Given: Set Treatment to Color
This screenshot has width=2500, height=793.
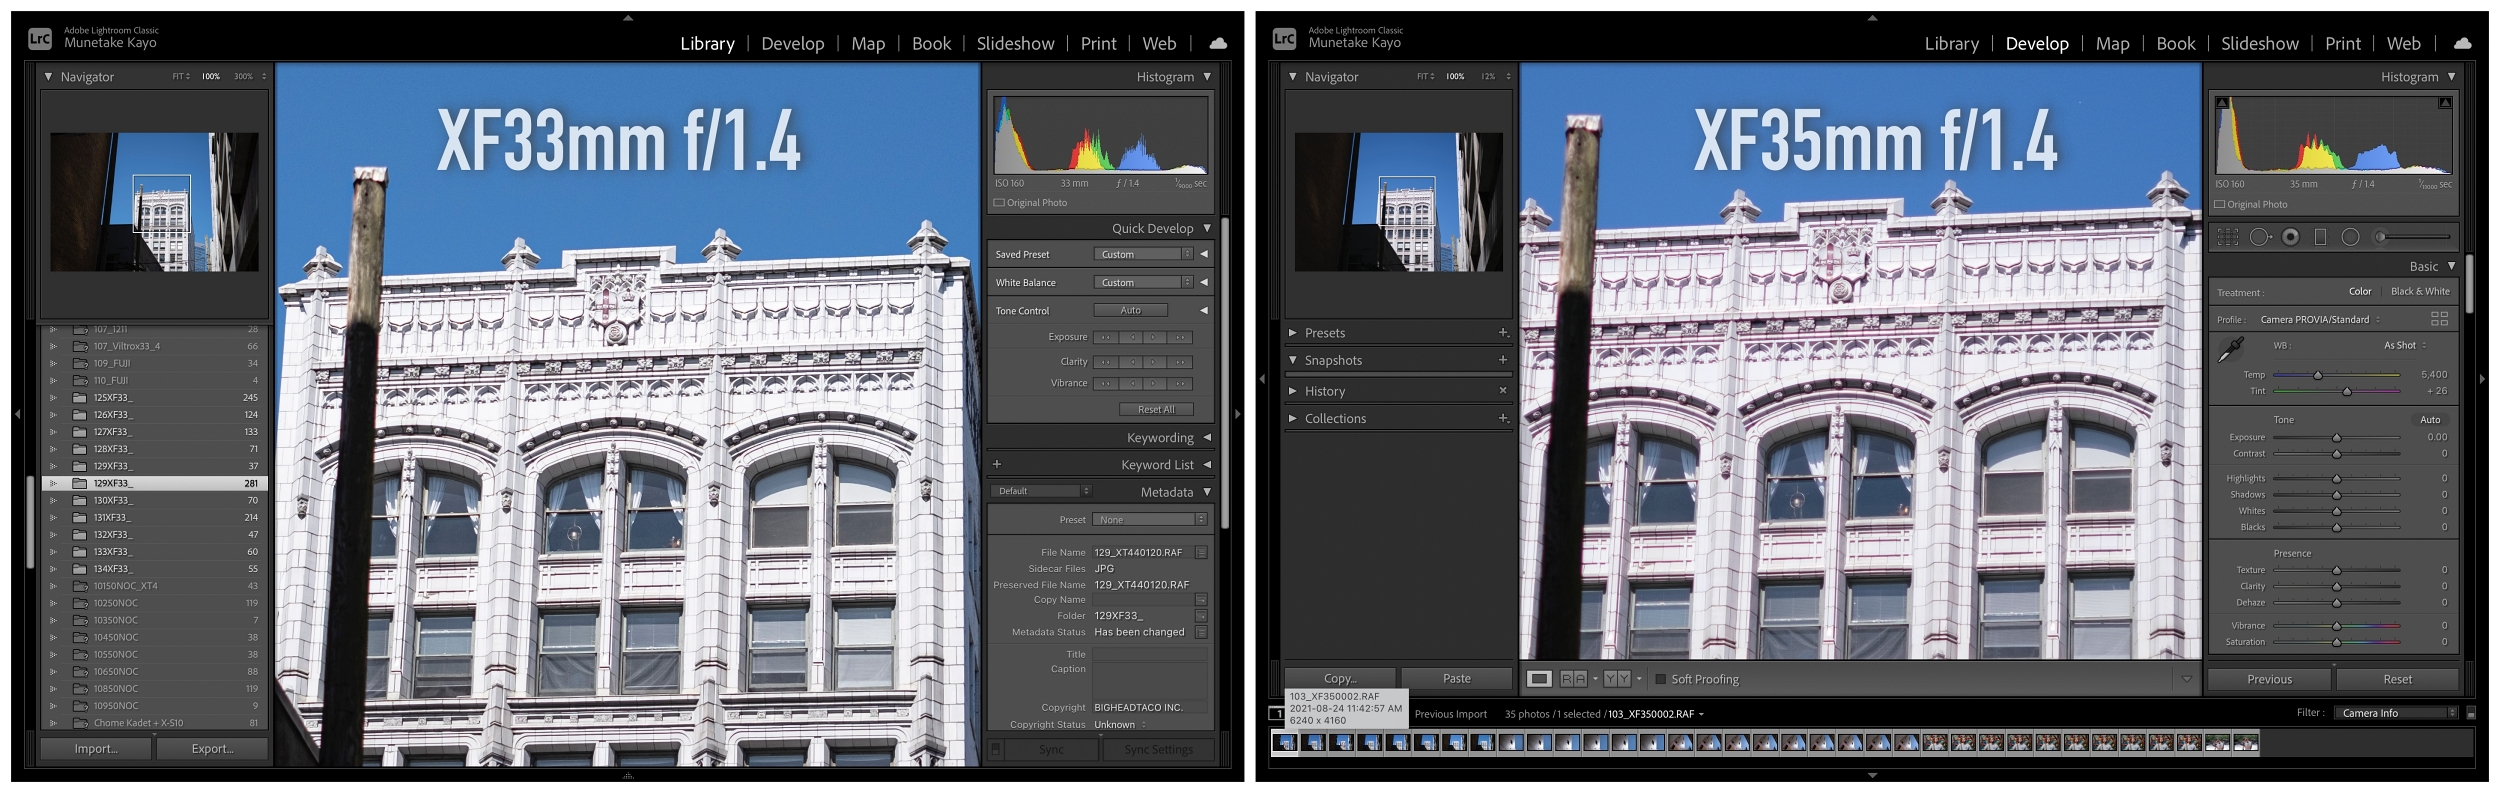Looking at the screenshot, I should pyautogui.click(x=2360, y=292).
